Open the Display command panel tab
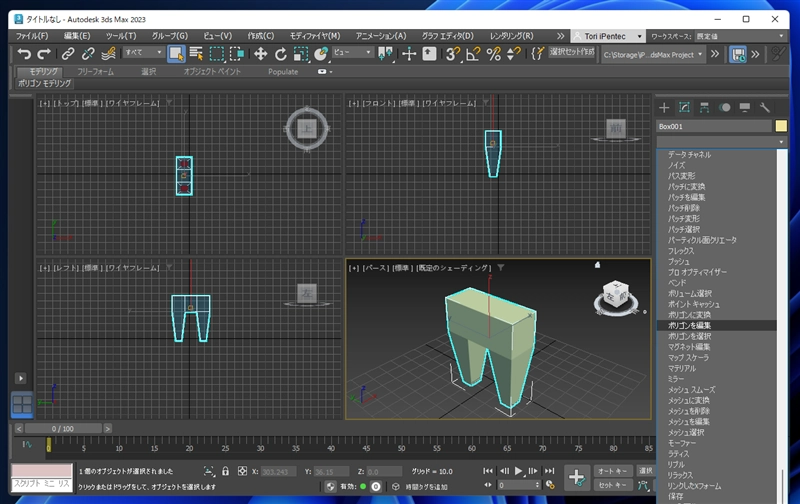This screenshot has width=800, height=504. coord(745,108)
